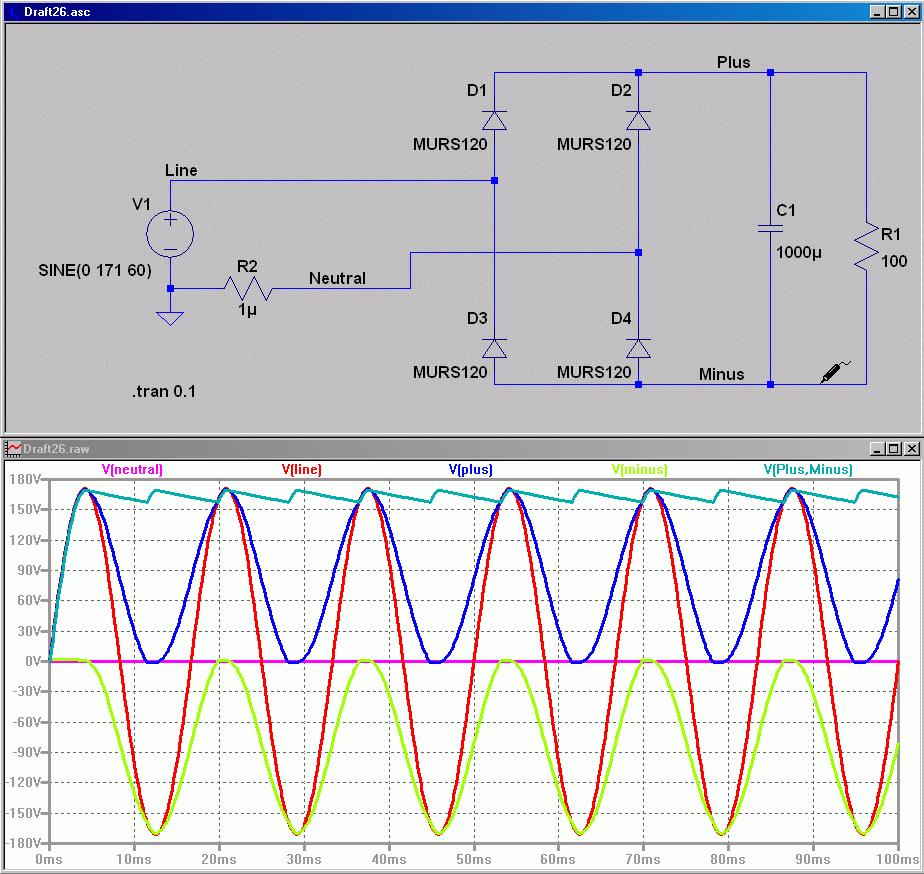Click the Draft26.raw title bar

click(462, 448)
